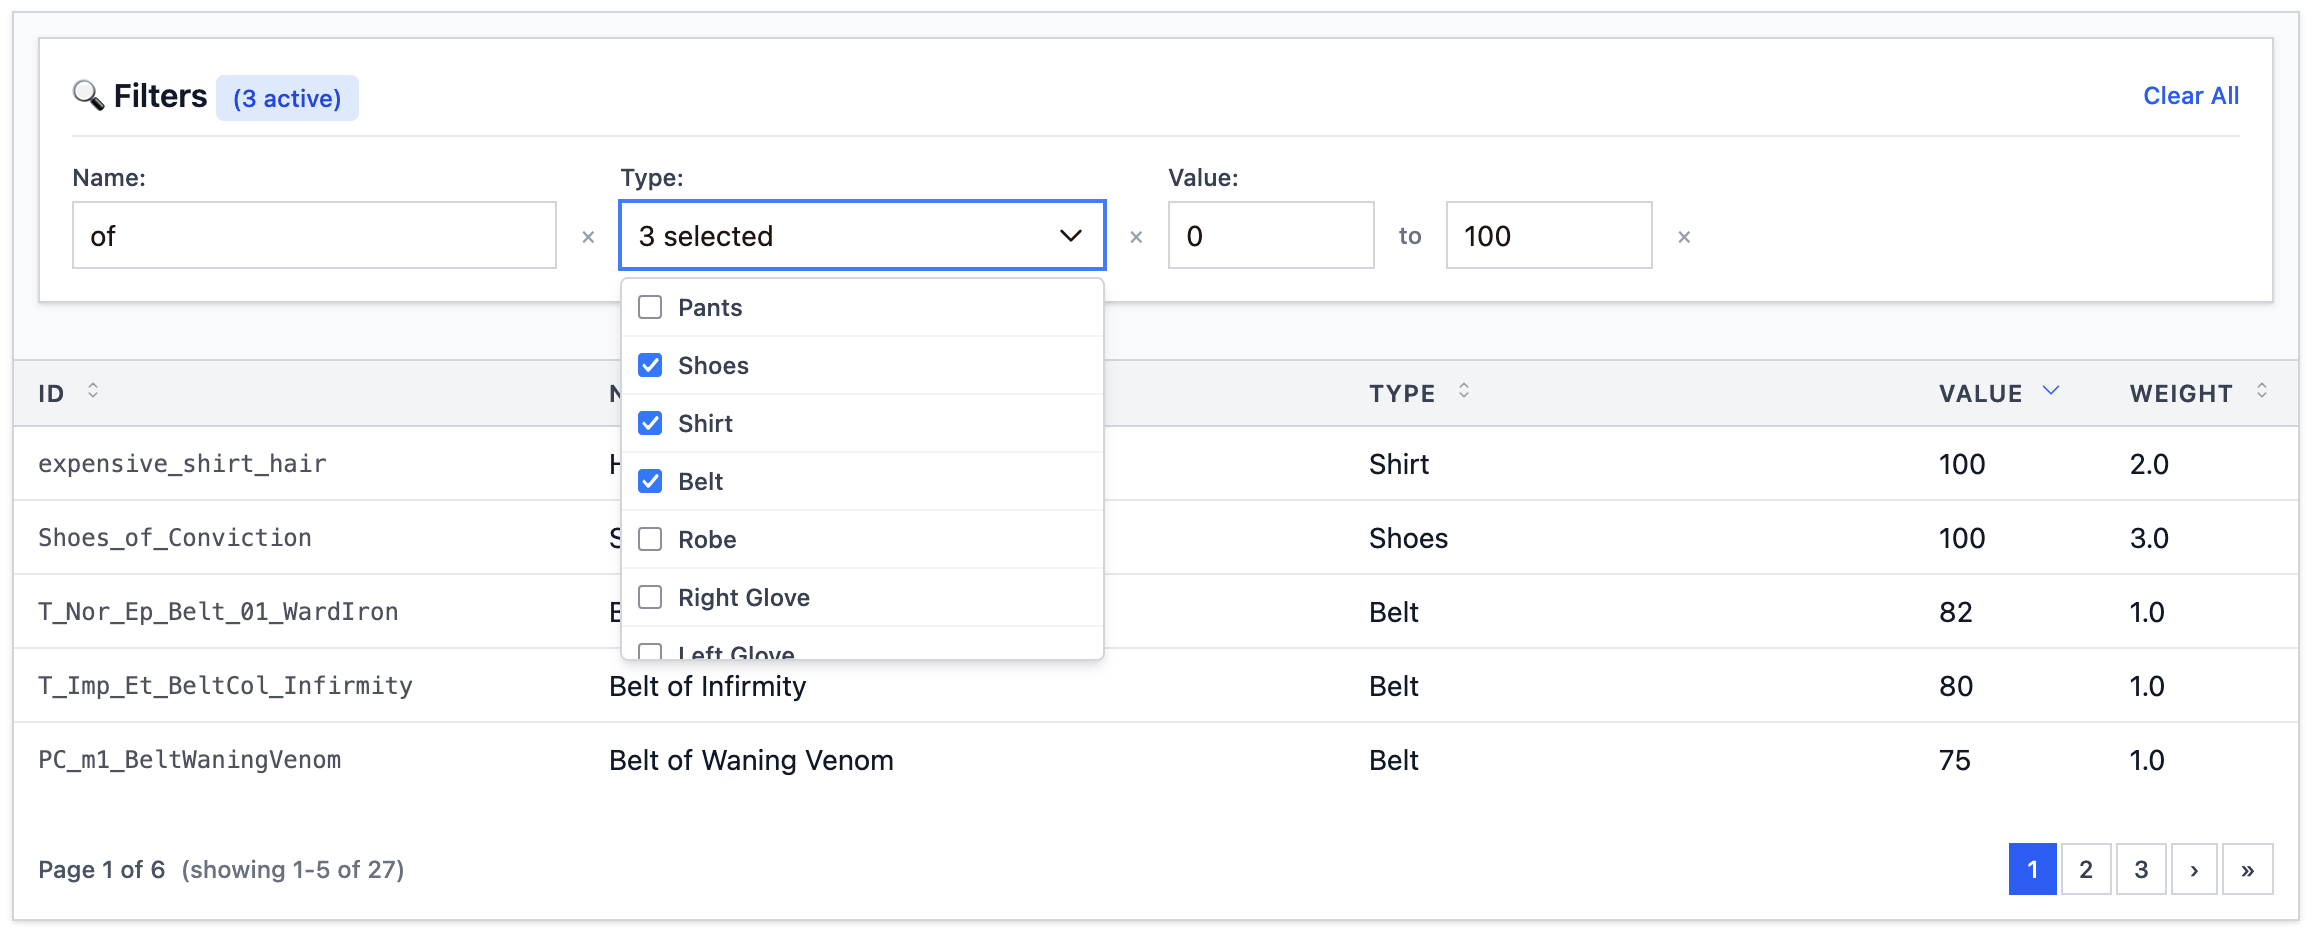The width and height of the screenshot is (2312, 936).
Task: Enable the Robe filter checkbox
Action: point(650,539)
